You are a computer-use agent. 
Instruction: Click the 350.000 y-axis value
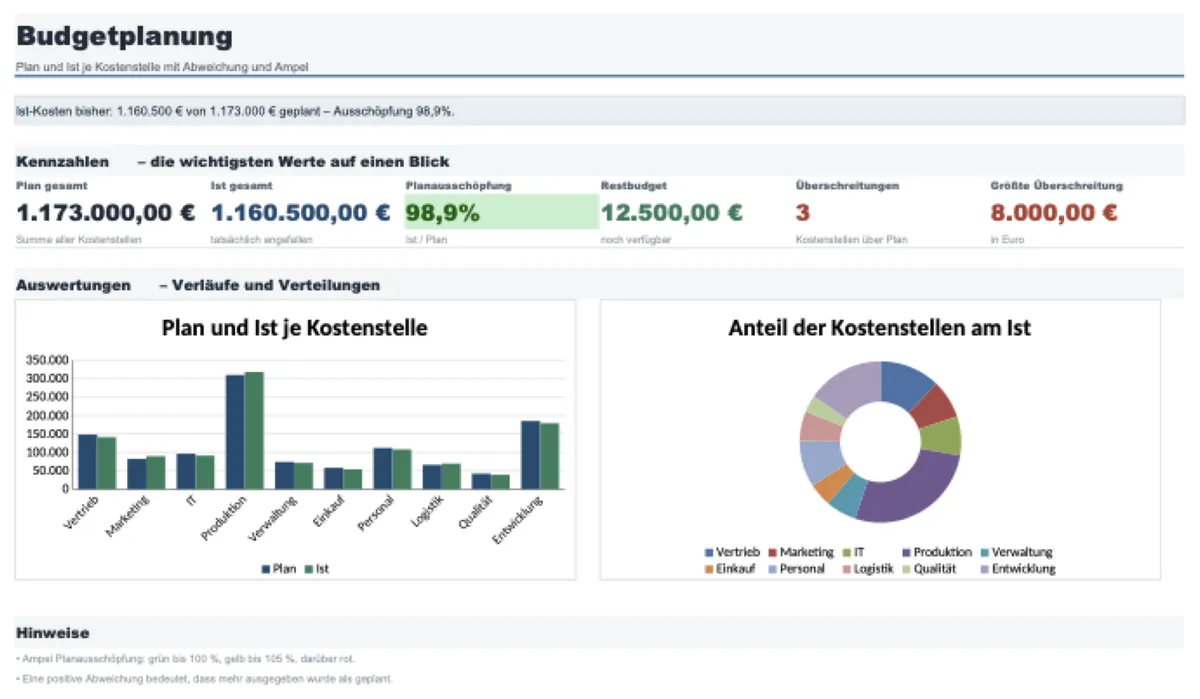tap(48, 360)
